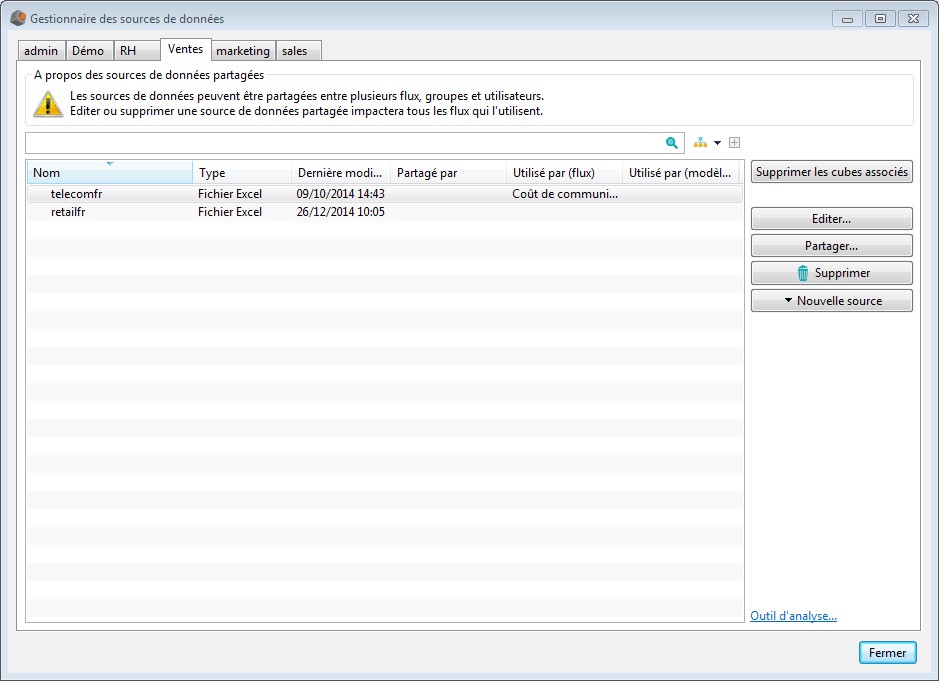Select the retailfr data source row
The width and height of the screenshot is (939, 681).
click(72, 212)
